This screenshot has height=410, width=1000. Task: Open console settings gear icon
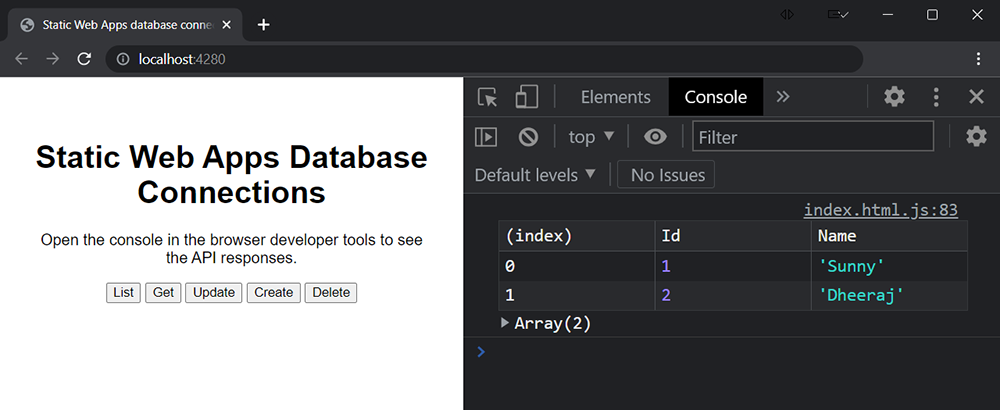[976, 137]
